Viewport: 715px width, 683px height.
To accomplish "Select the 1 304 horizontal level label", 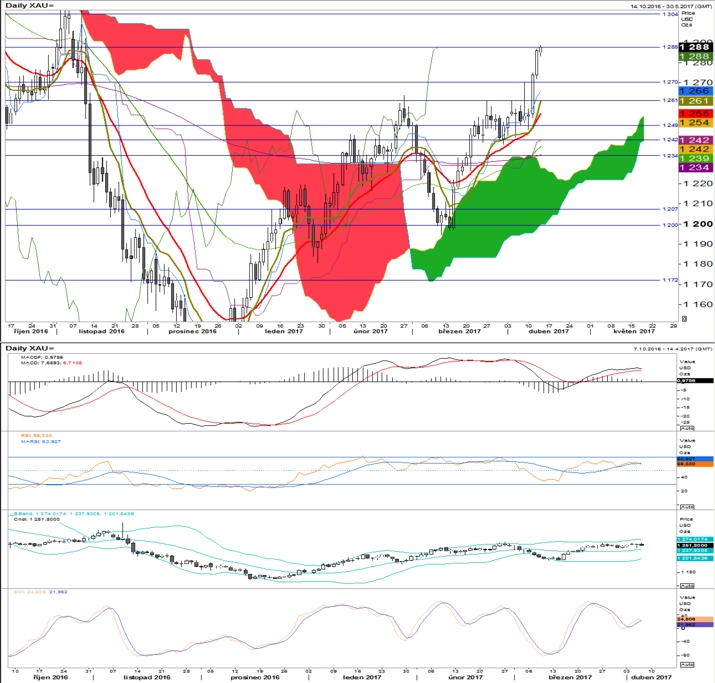I will pos(665,14).
